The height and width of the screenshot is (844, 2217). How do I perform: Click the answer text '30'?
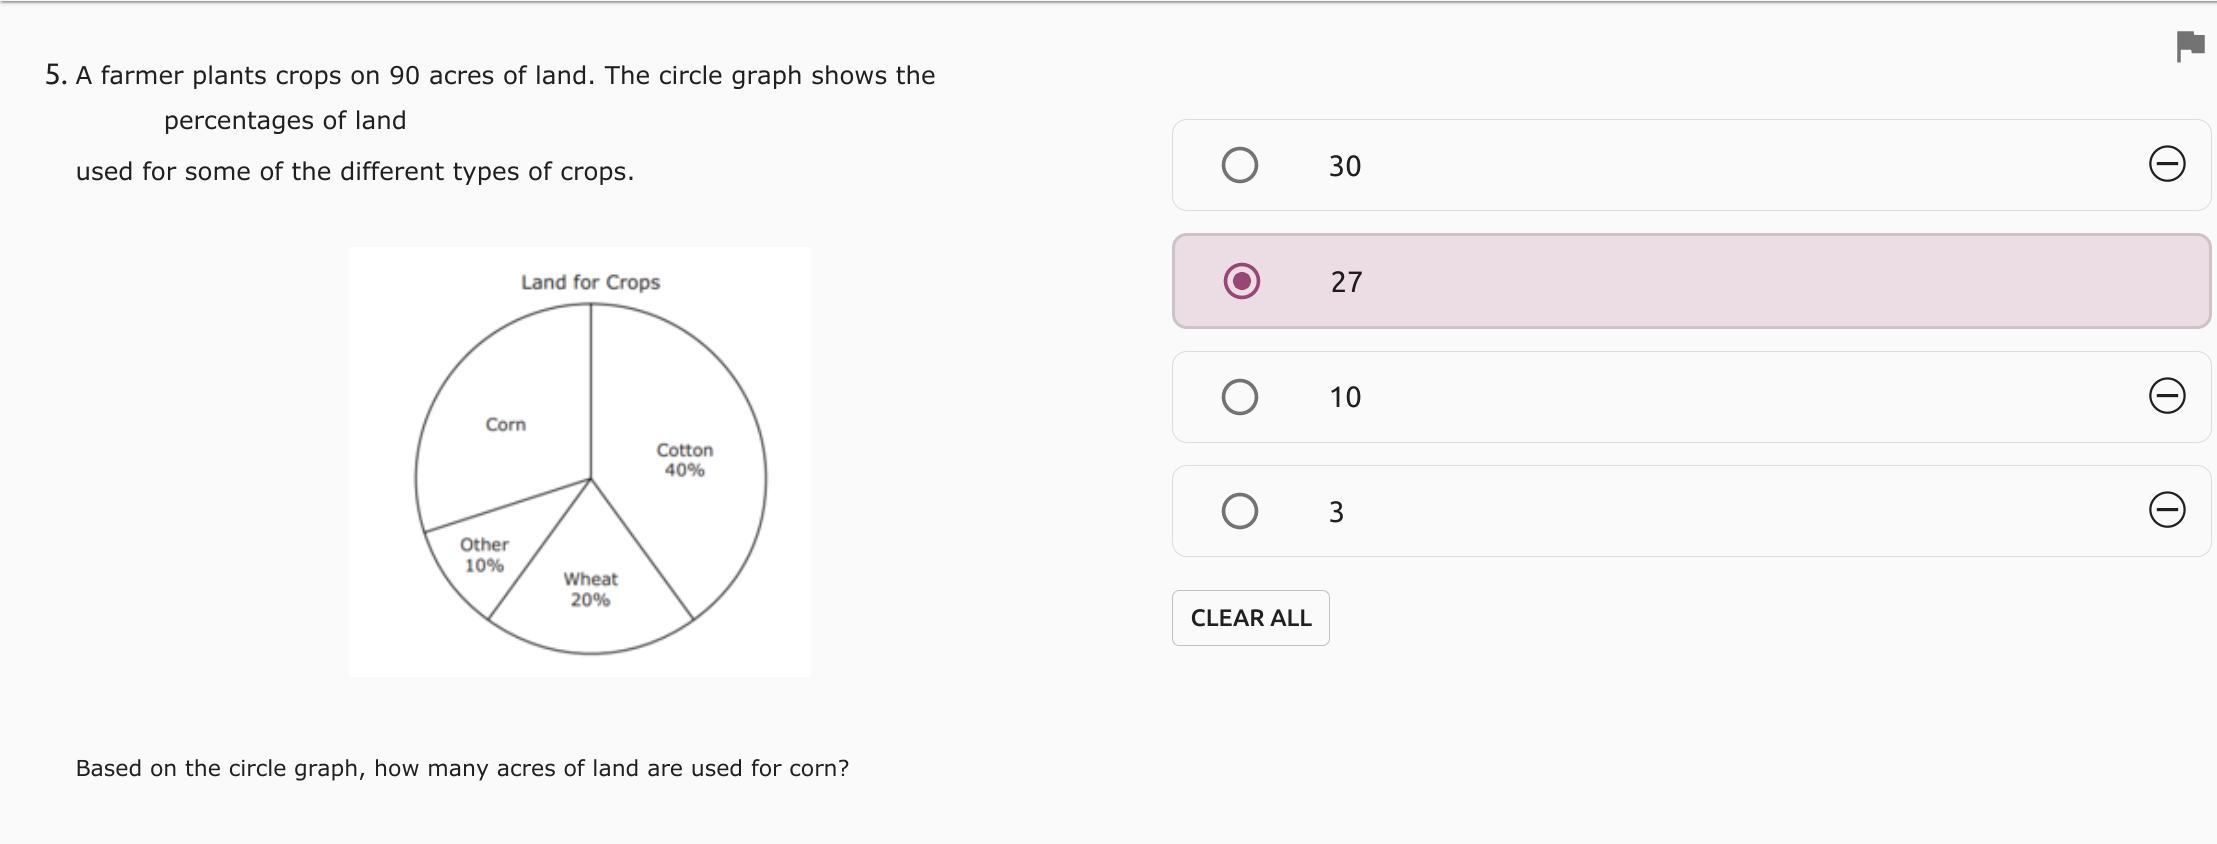[x=1345, y=166]
